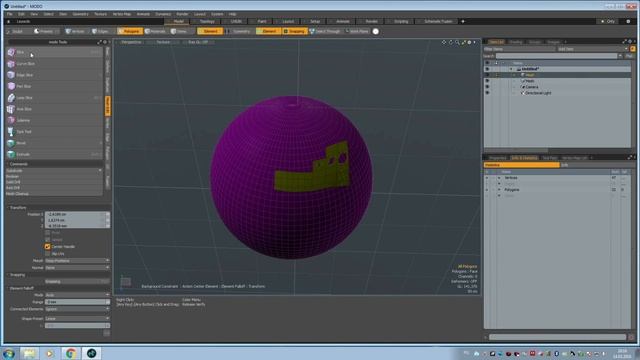Image resolution: width=640 pixels, height=360 pixels.
Task: Expand the Polygons statistics row
Action: point(499,190)
